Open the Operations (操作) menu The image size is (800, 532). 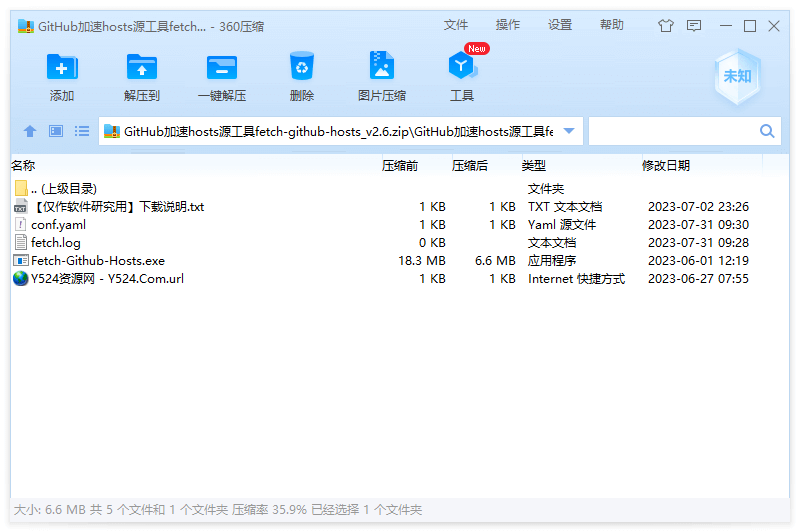tap(508, 24)
